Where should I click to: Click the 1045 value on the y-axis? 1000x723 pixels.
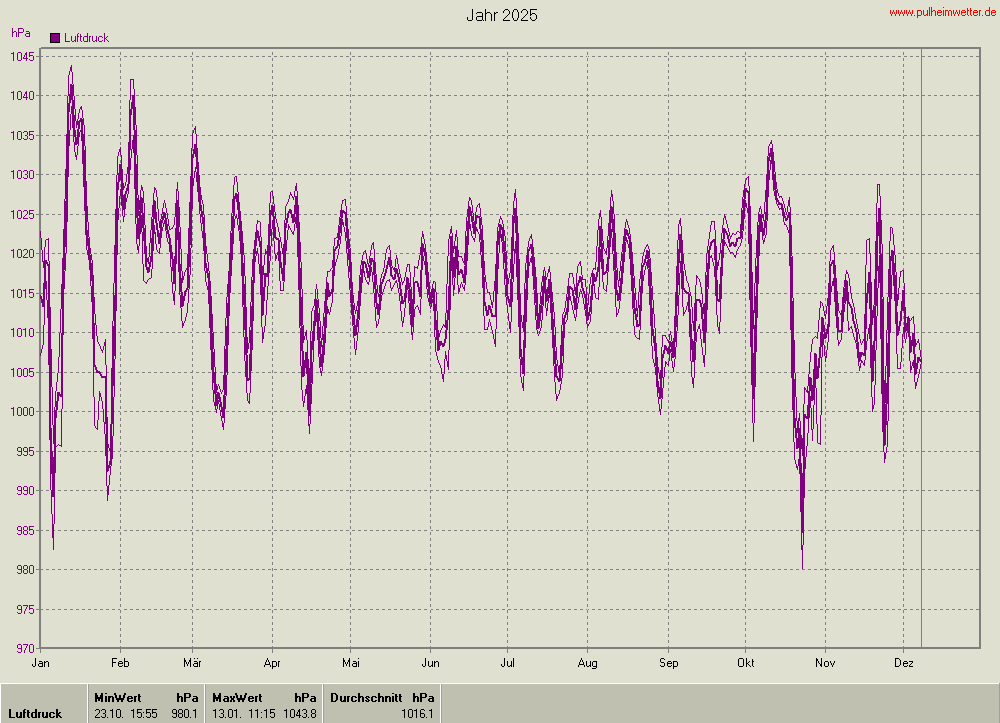point(24,56)
